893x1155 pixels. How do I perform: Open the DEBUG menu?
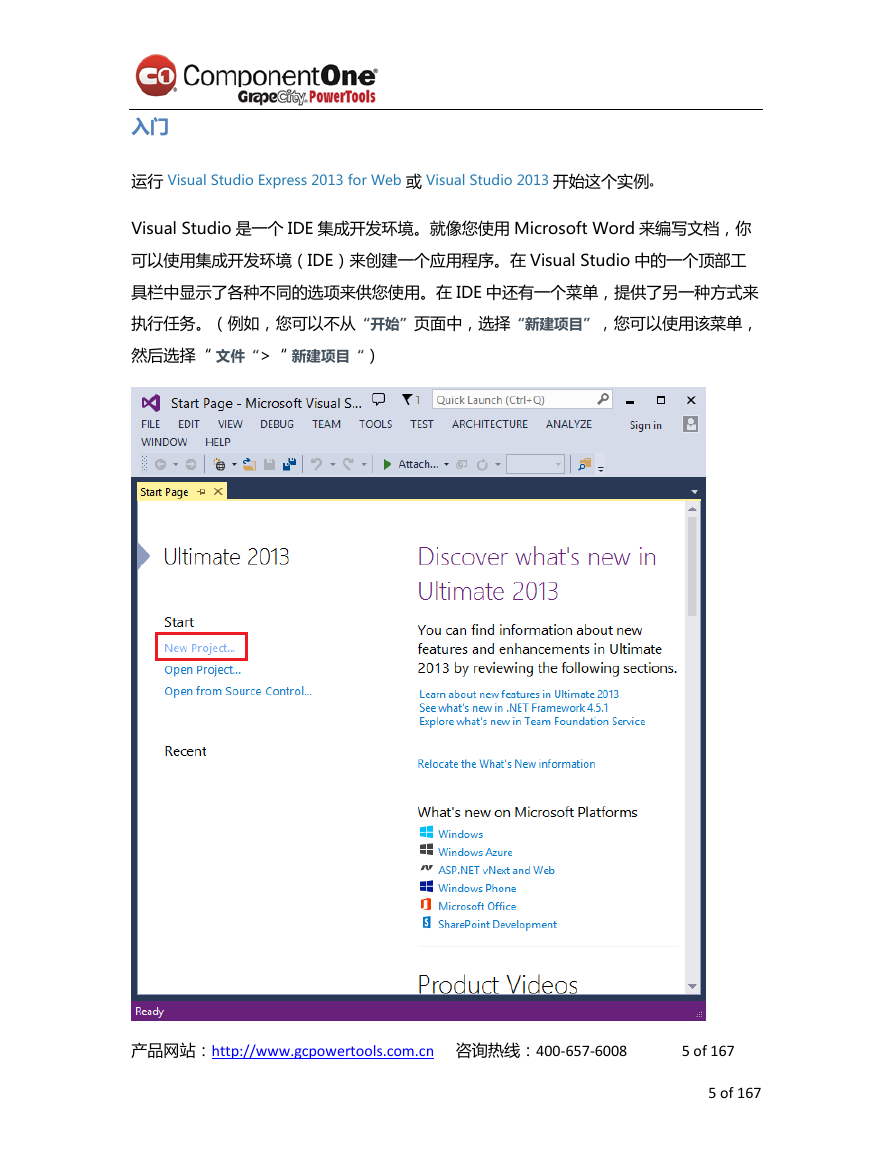[277, 424]
